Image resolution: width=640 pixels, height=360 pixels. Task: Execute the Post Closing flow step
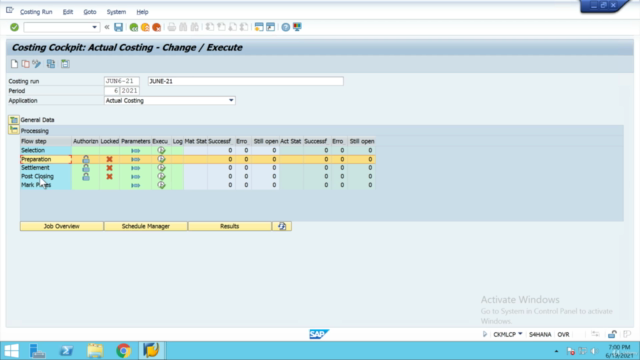click(x=161, y=176)
